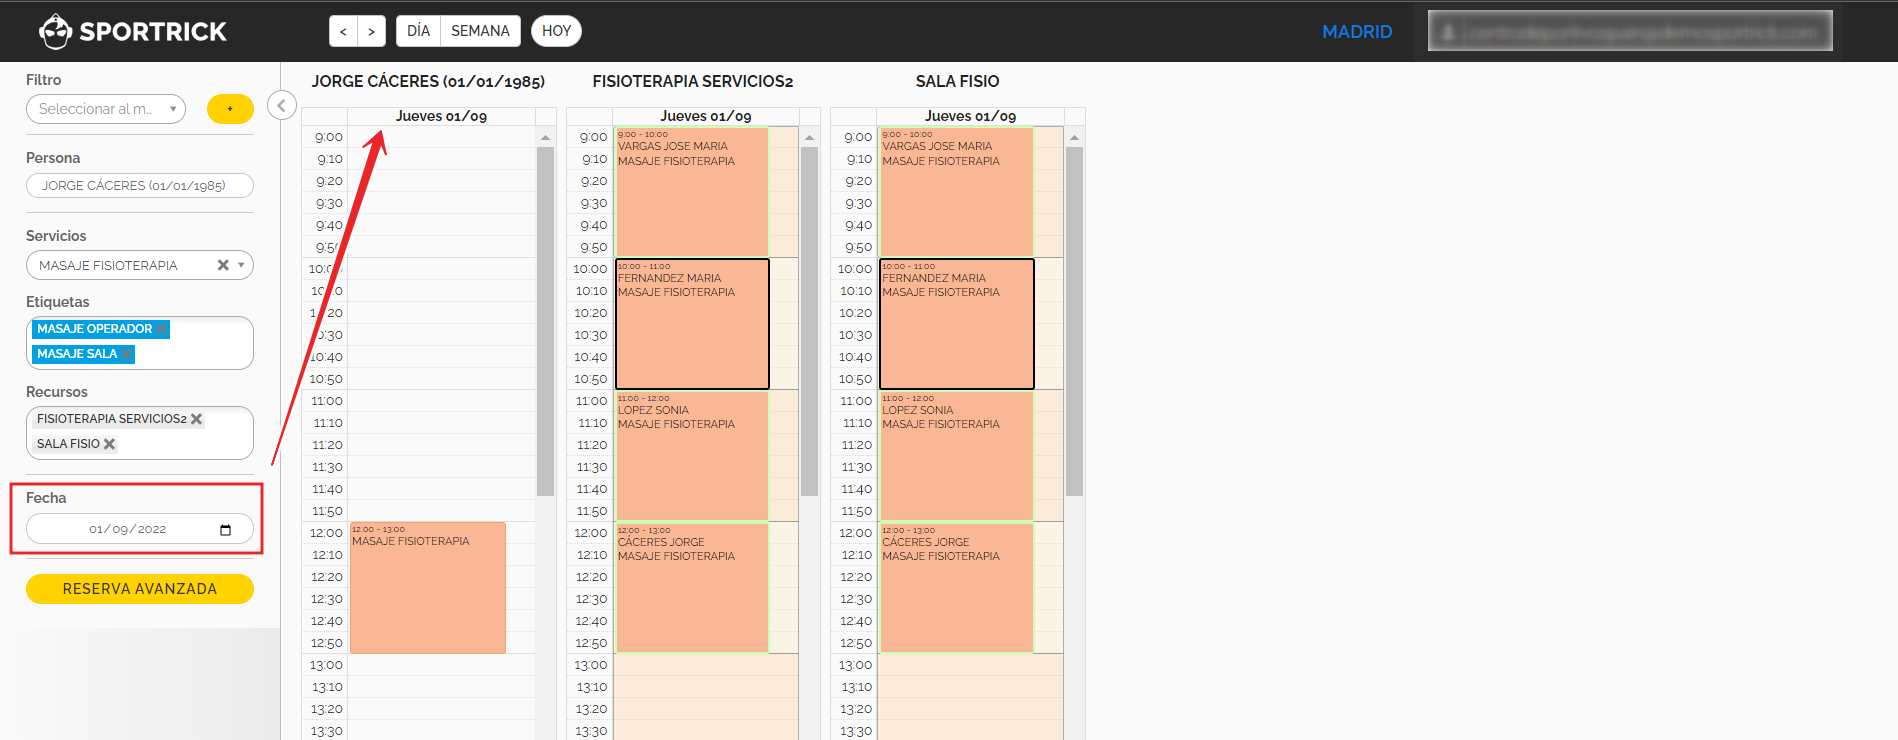This screenshot has width=1898, height=740.
Task: Click Jueves 01/09 header in FISIOTERAPIA SERVICIOS2
Action: point(705,117)
